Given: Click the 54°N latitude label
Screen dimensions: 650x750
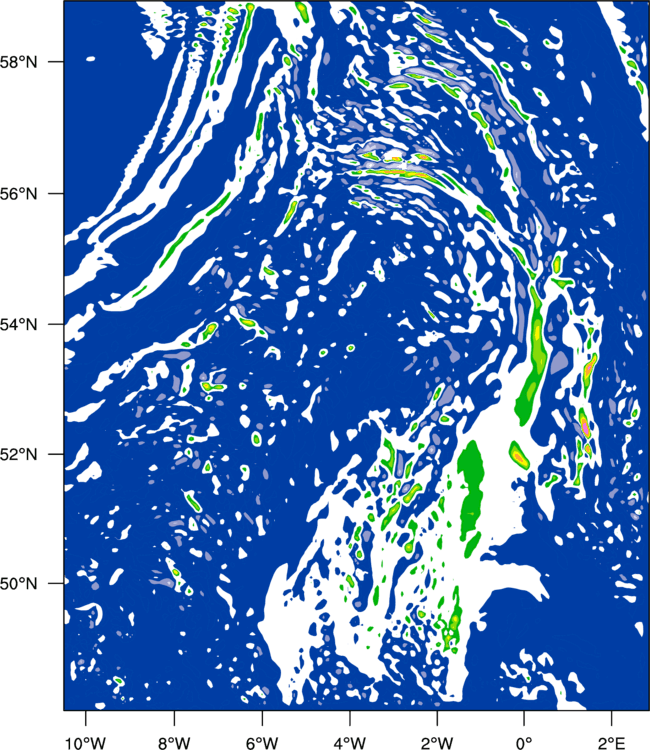Looking at the screenshot, I should 19,324.
